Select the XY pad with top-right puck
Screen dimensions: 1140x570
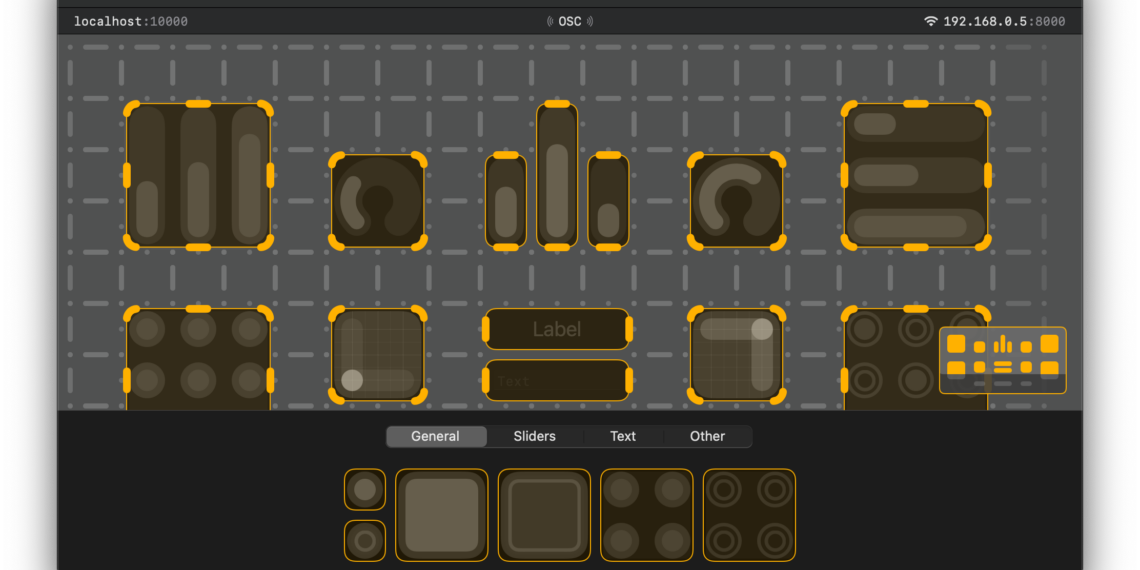click(736, 355)
